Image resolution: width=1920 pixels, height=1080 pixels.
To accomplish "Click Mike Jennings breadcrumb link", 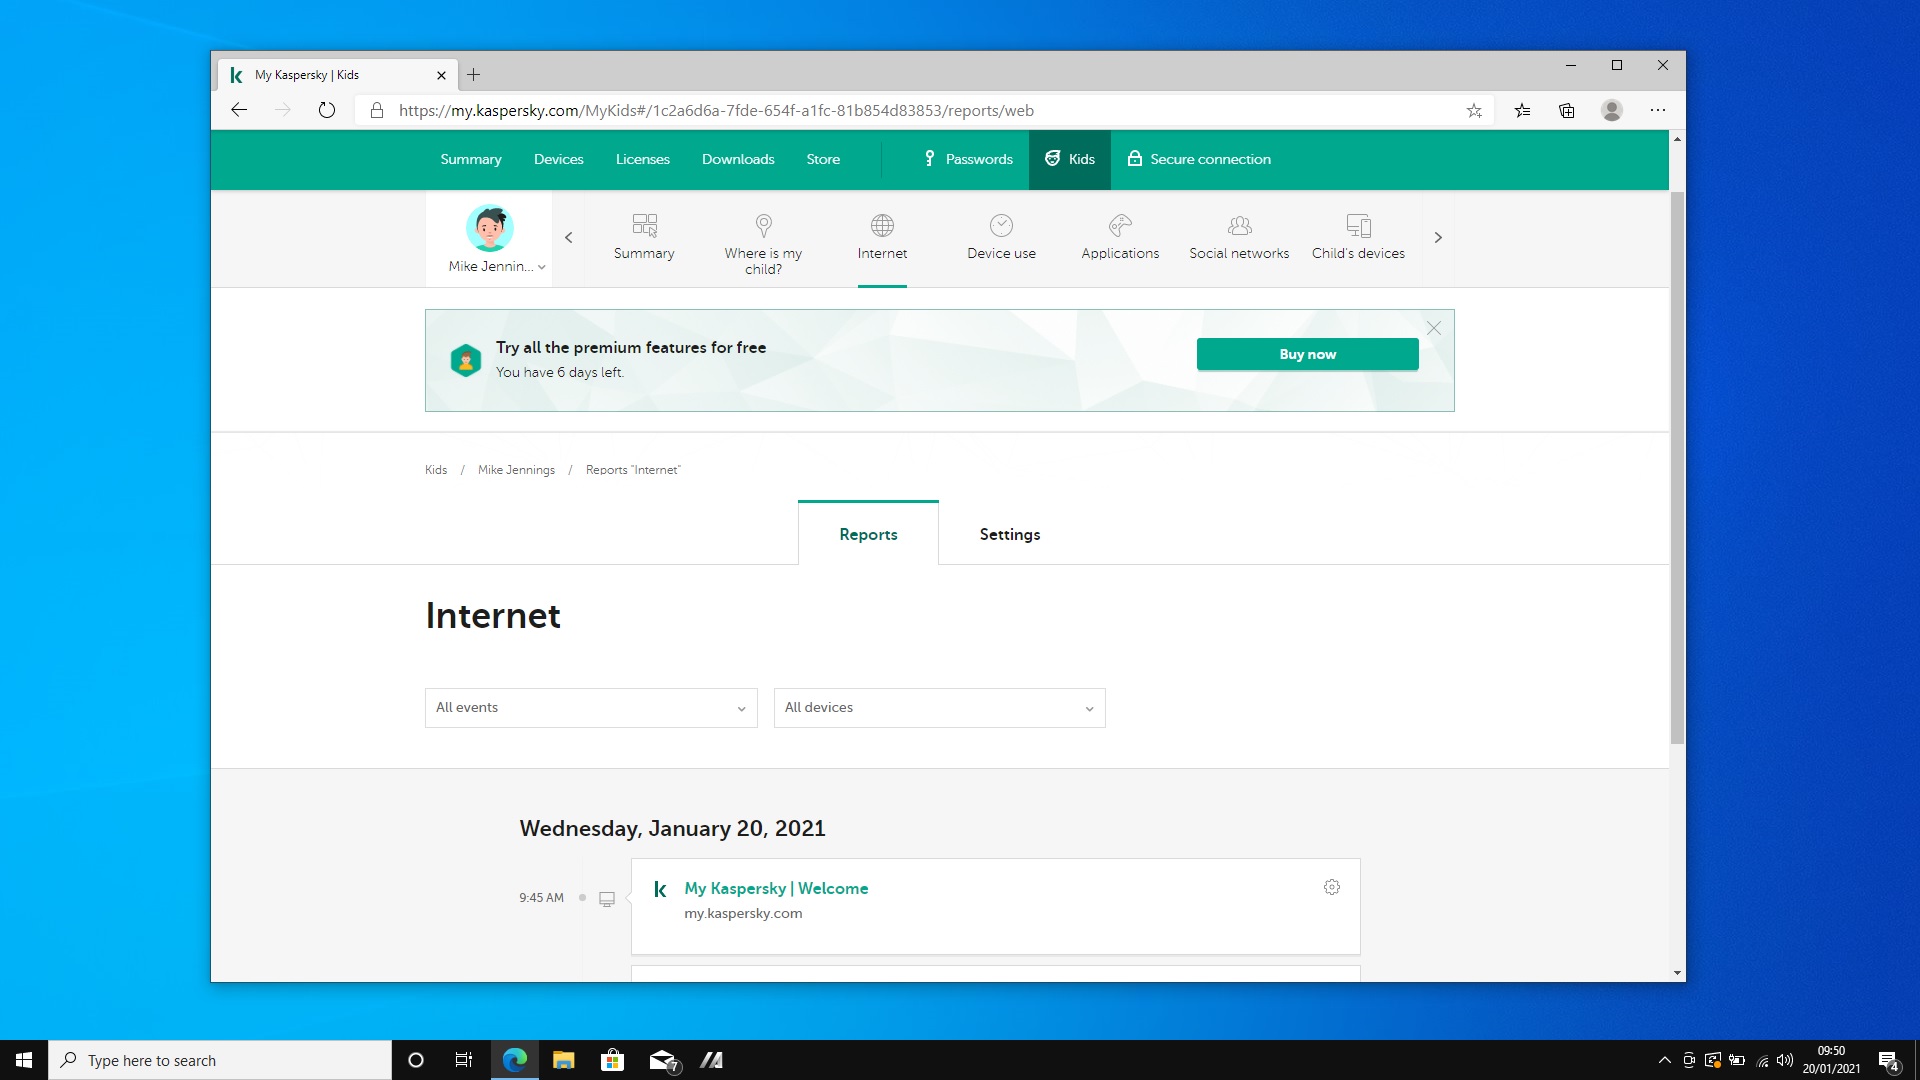I will click(516, 470).
